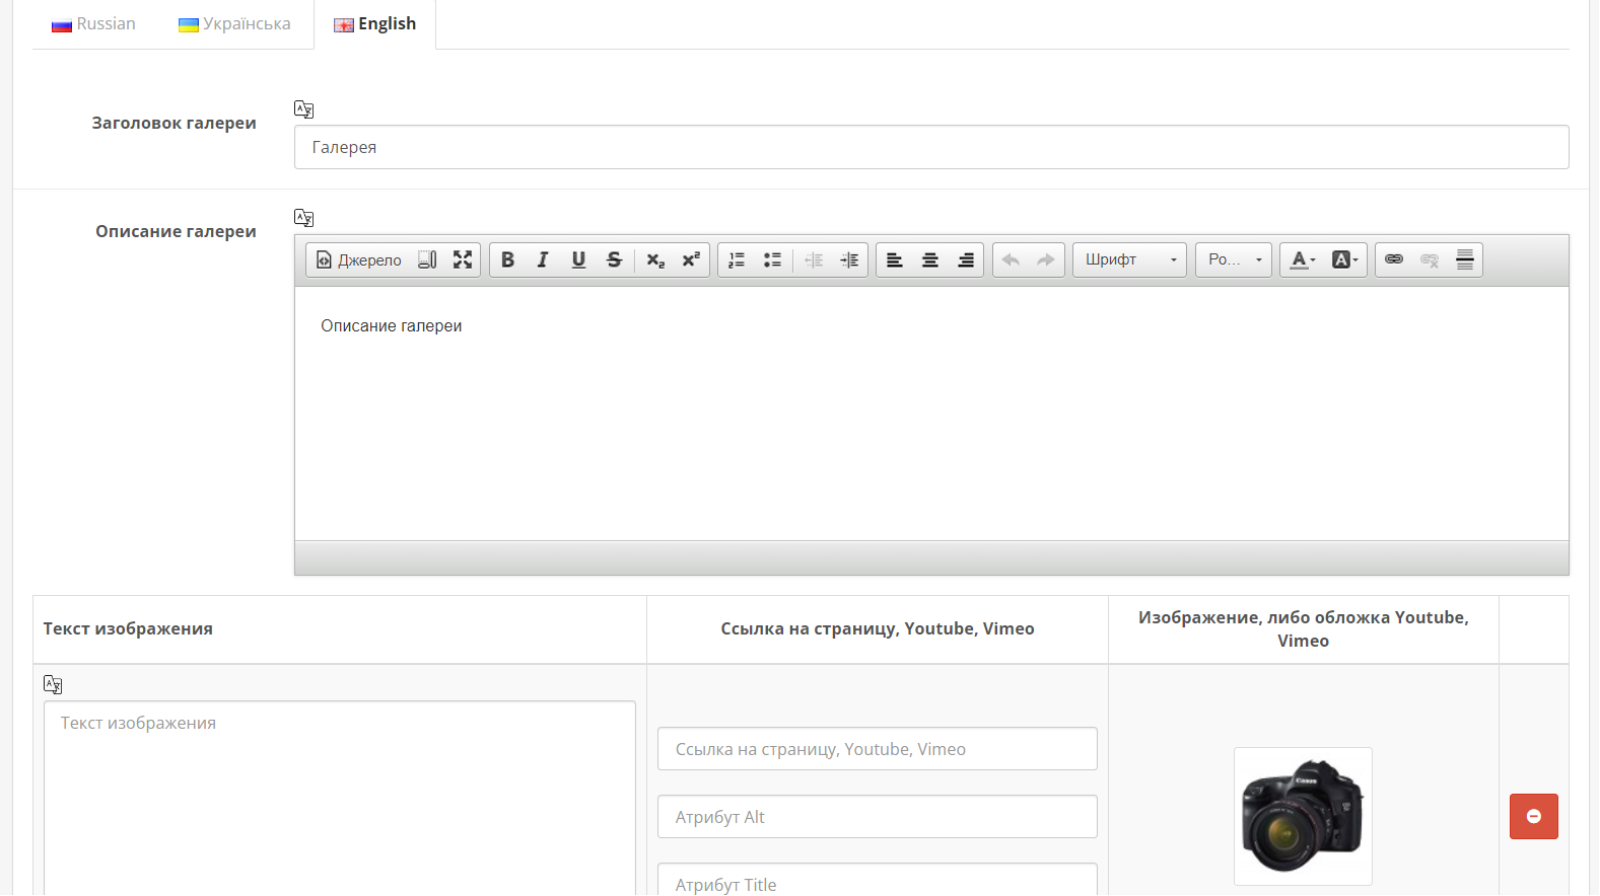
Task: Open the background color picker
Action: point(1344,260)
